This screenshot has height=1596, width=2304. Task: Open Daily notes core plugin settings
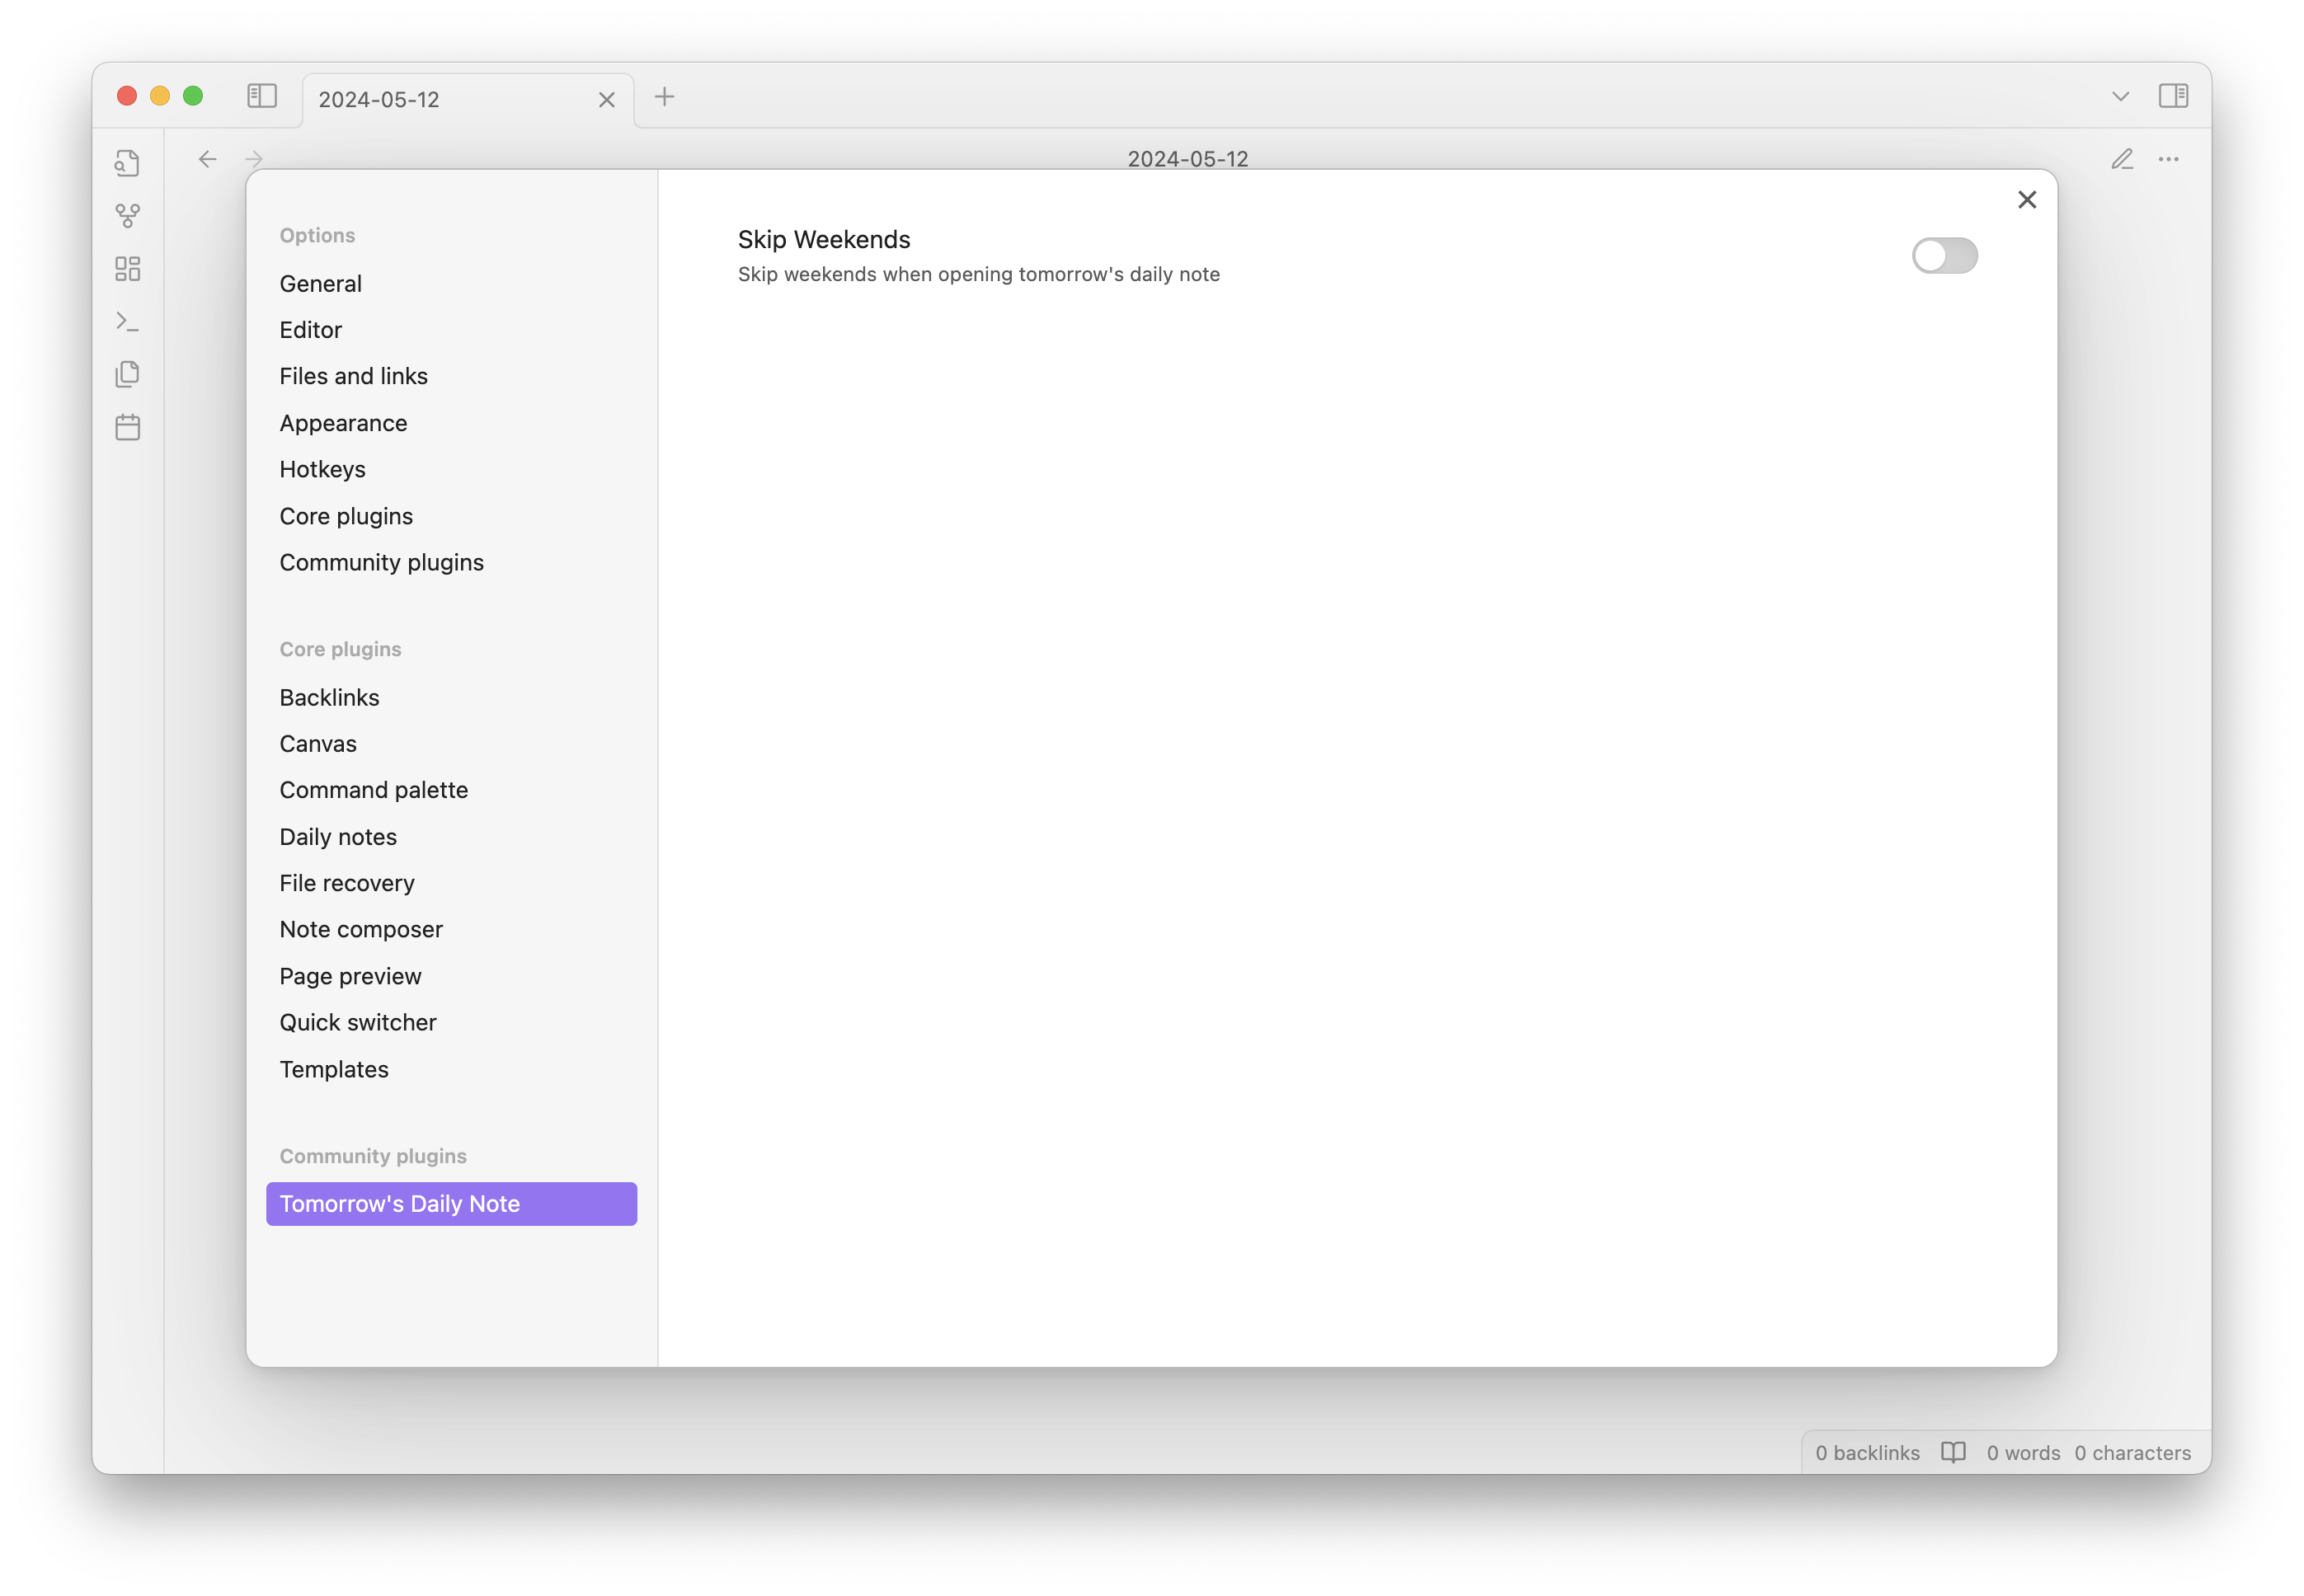point(338,836)
